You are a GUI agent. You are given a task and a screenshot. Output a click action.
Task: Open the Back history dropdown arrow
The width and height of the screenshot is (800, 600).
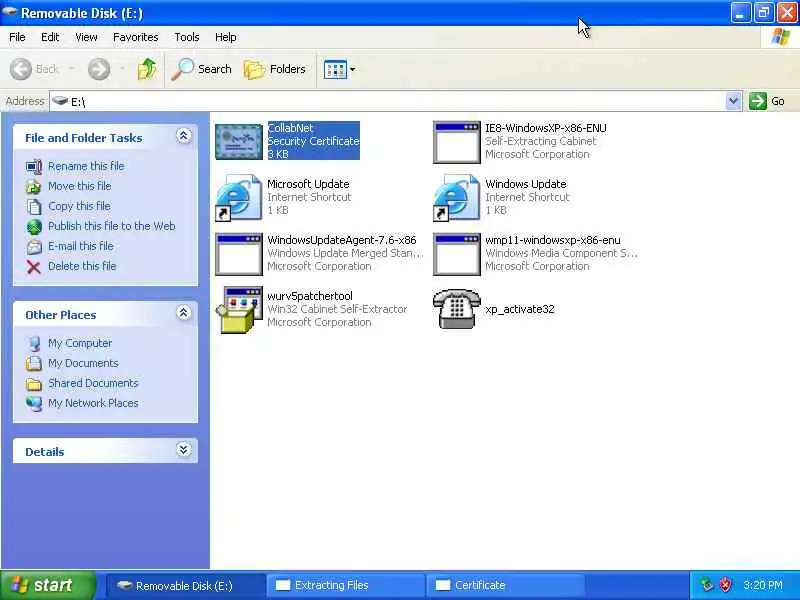71,68
